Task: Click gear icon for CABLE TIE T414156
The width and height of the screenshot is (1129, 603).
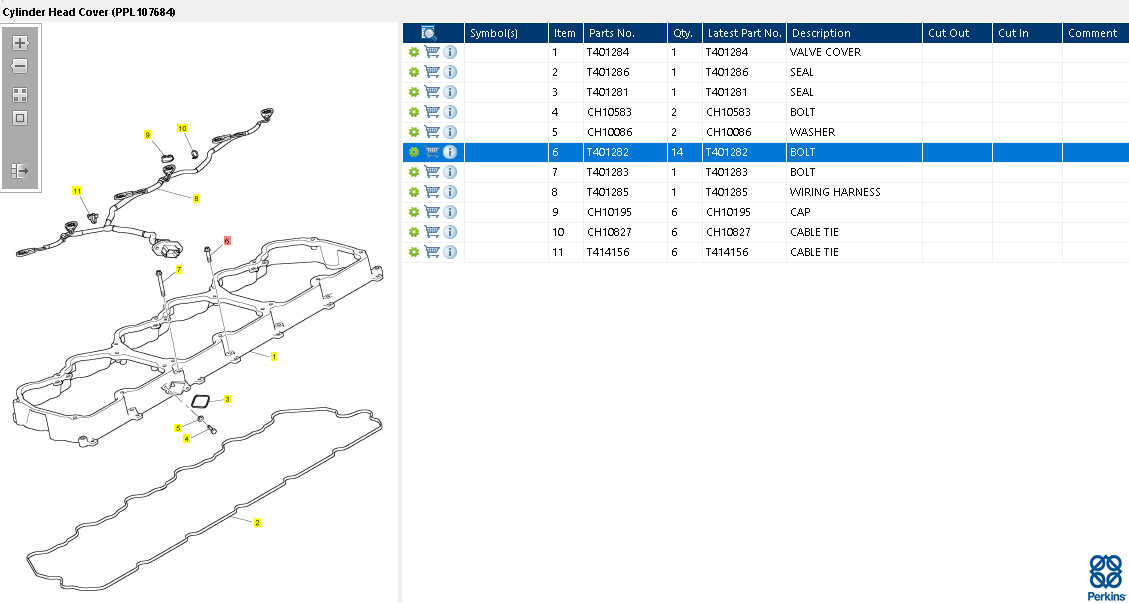Action: point(414,252)
